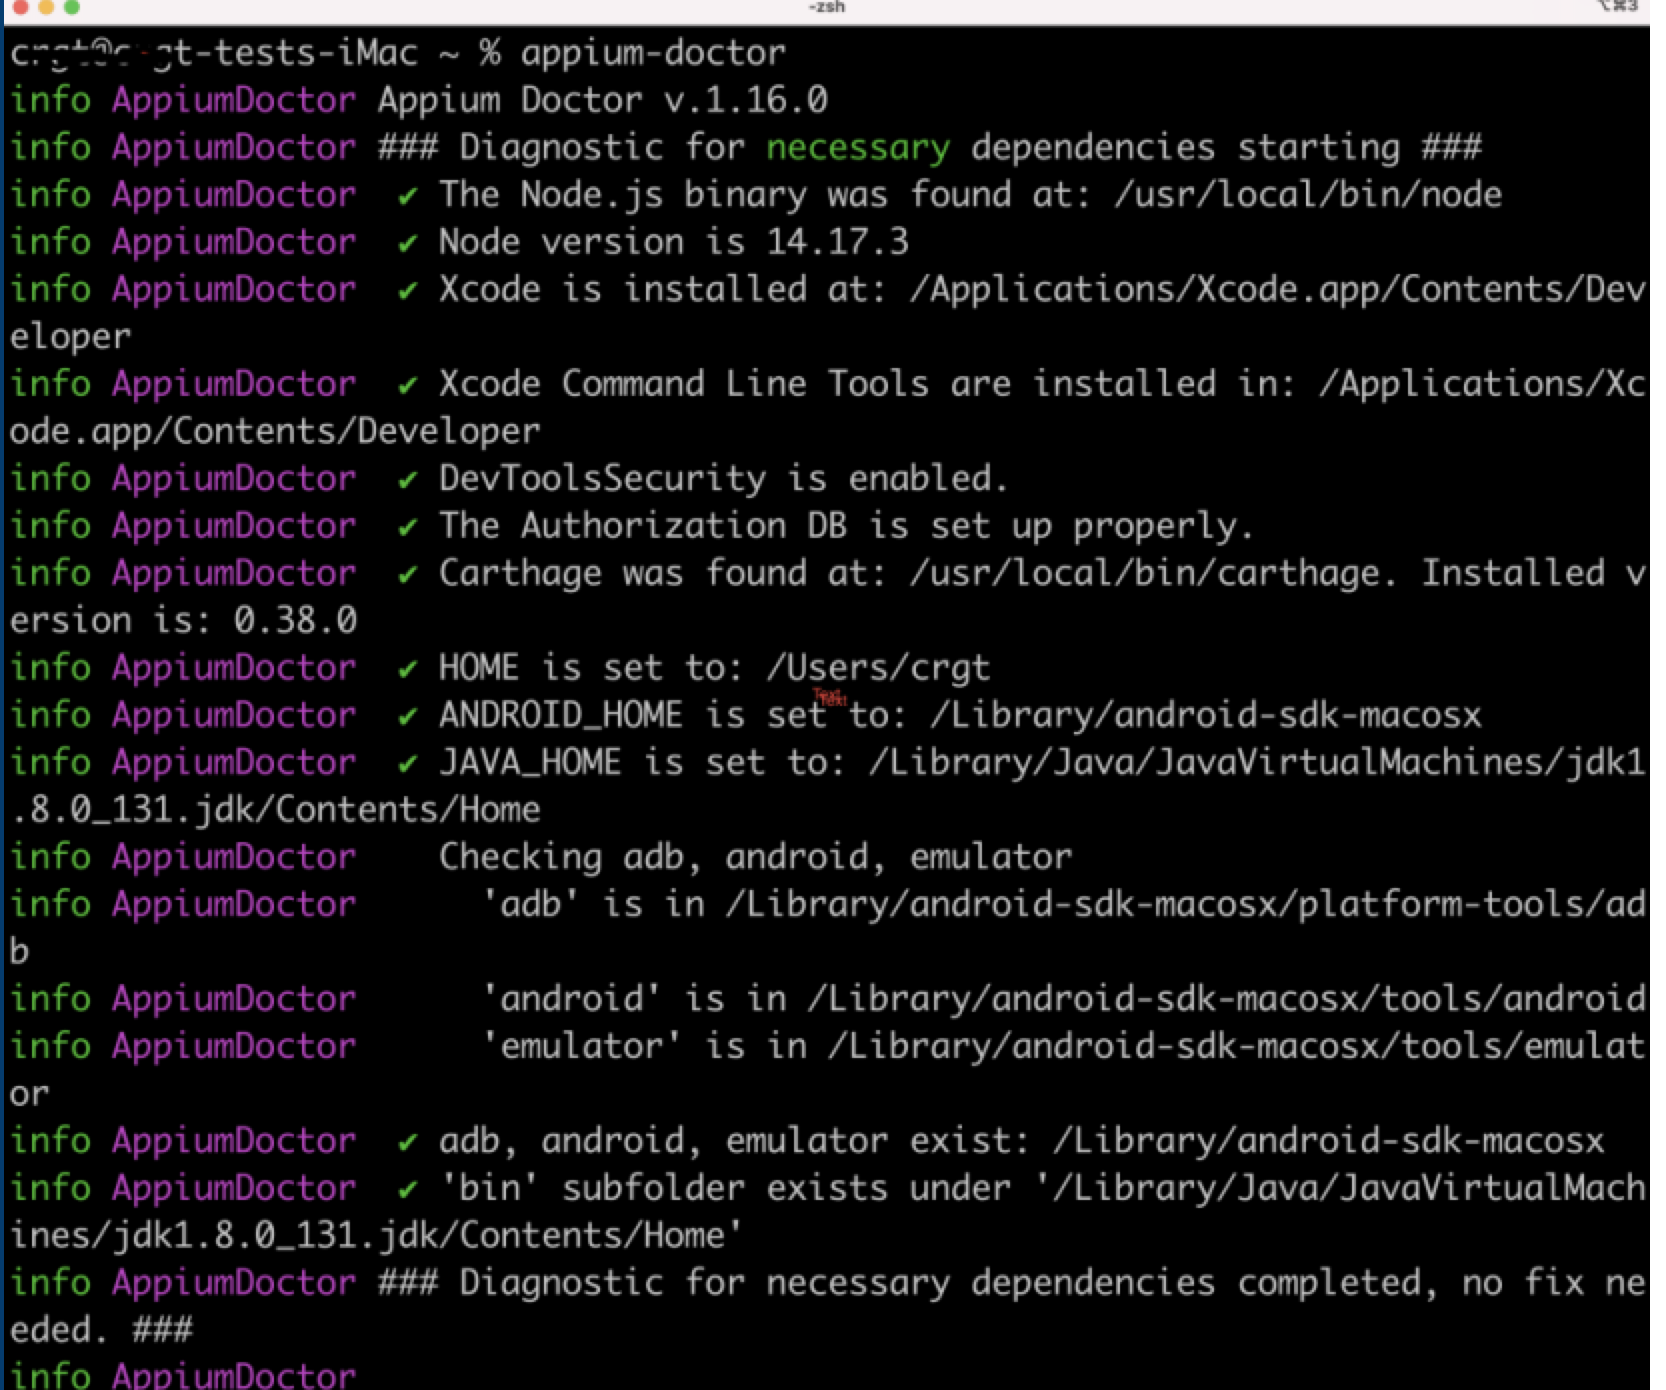Click 'Xcode Command Line Tools' text

(684, 384)
